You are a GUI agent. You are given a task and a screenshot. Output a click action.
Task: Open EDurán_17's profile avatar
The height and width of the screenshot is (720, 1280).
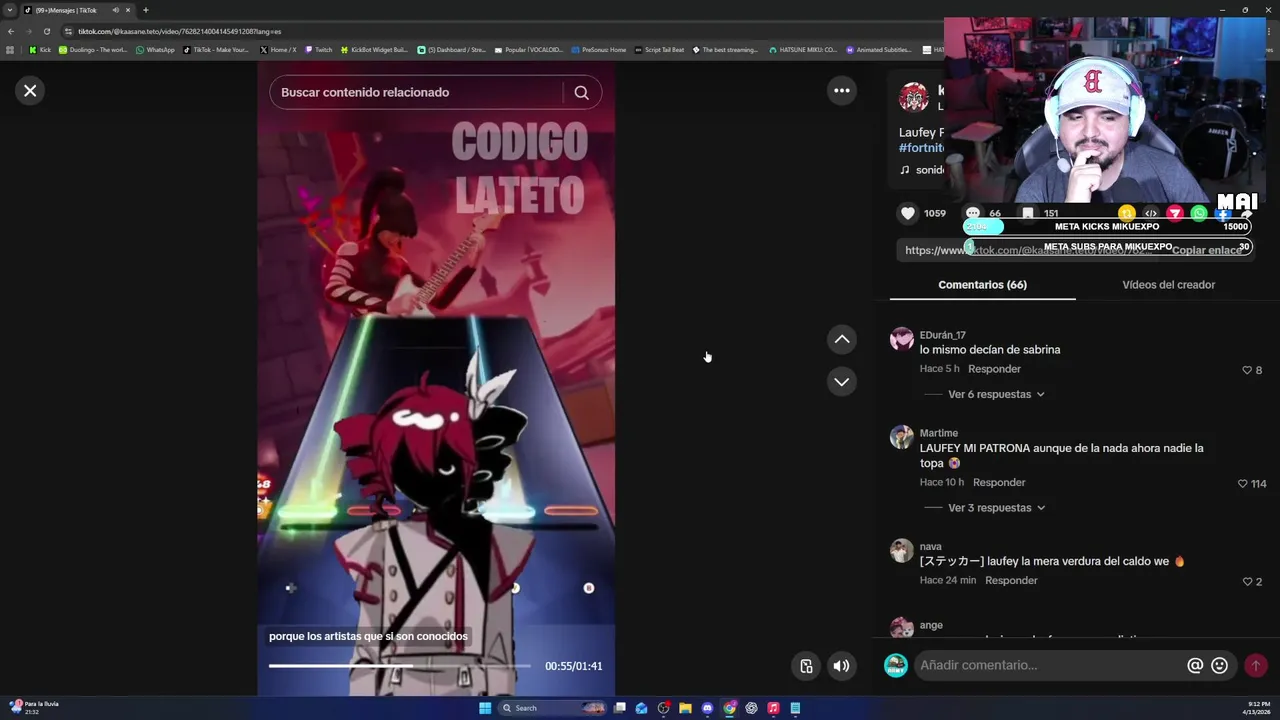coord(902,339)
